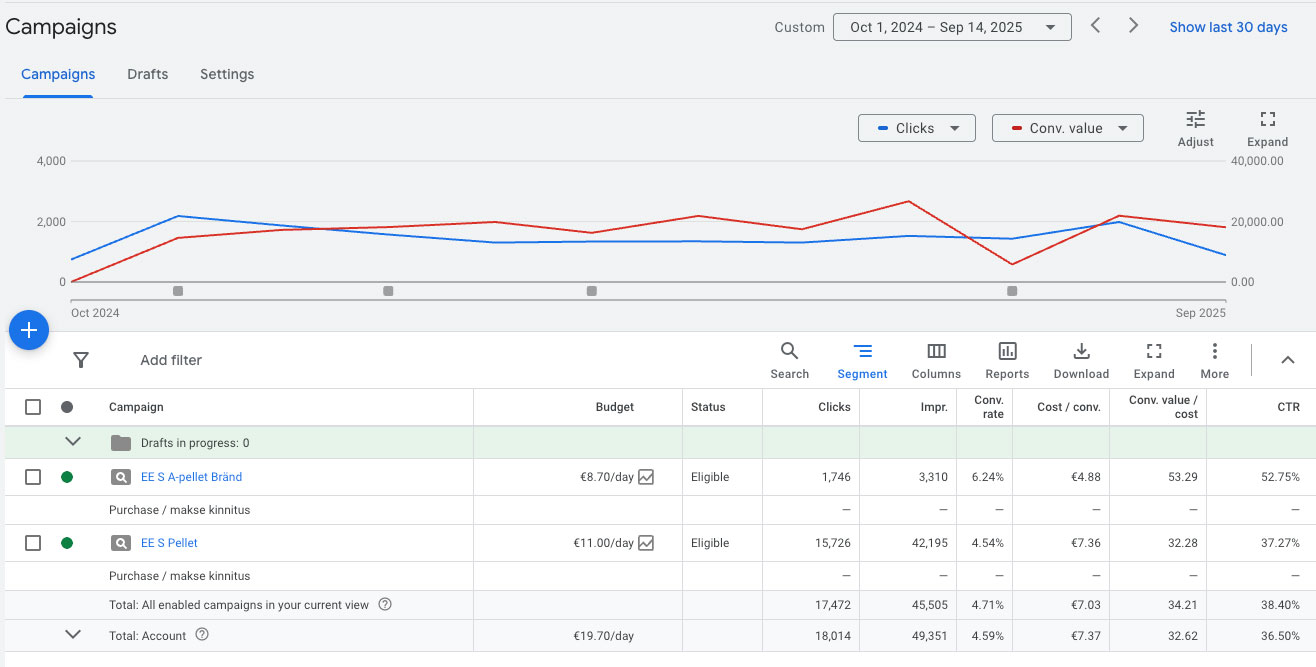Viewport: 1316px width, 667px height.
Task: Click the Show last 30 days link
Action: coord(1228,27)
